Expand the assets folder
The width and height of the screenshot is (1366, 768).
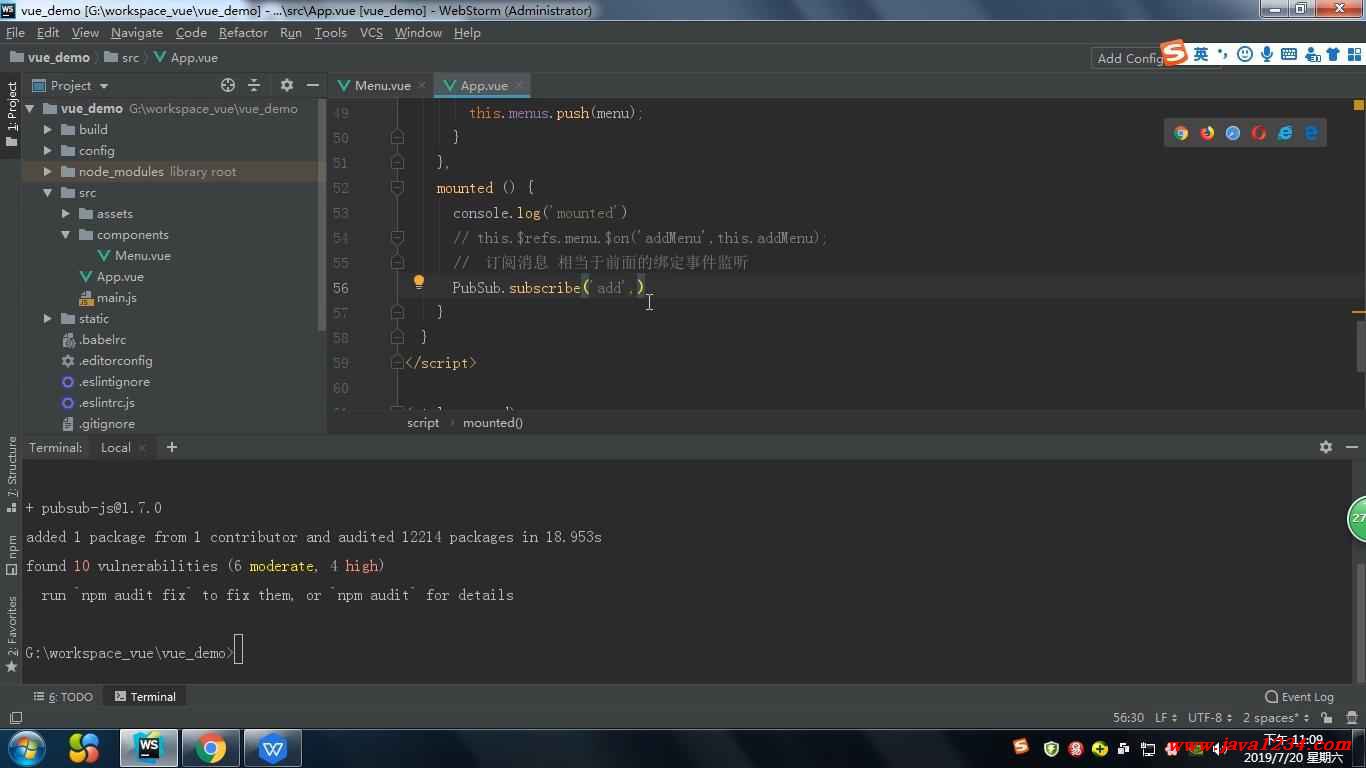(66, 213)
